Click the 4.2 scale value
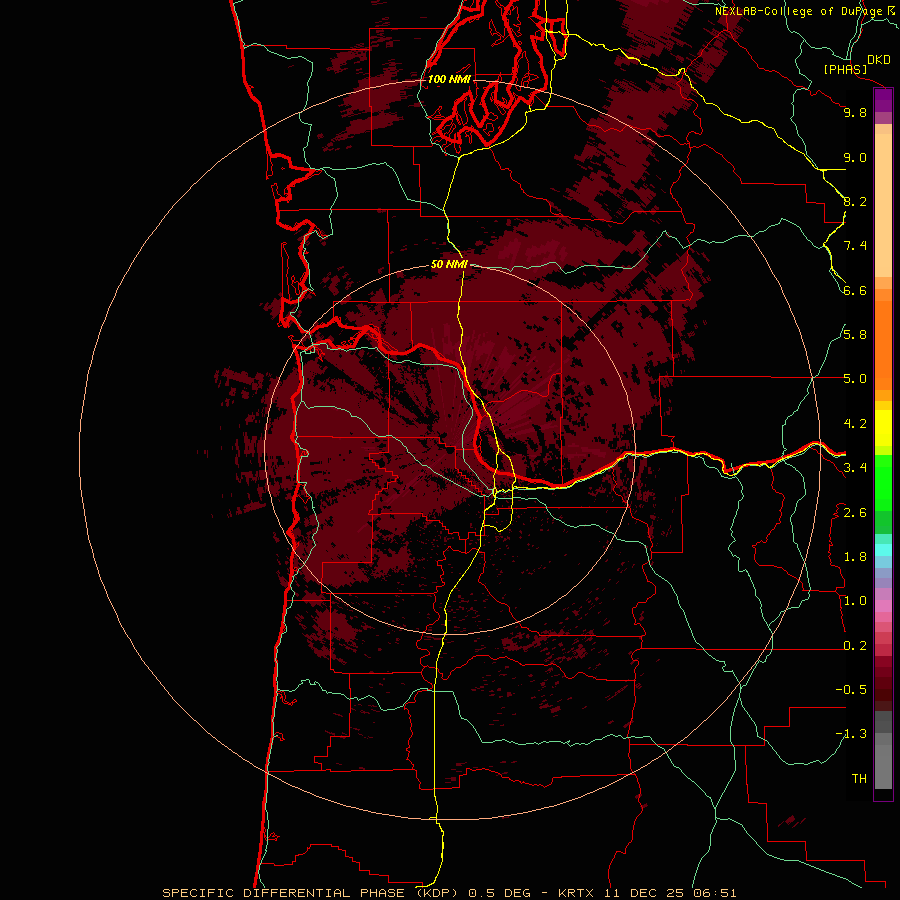 [x=855, y=424]
